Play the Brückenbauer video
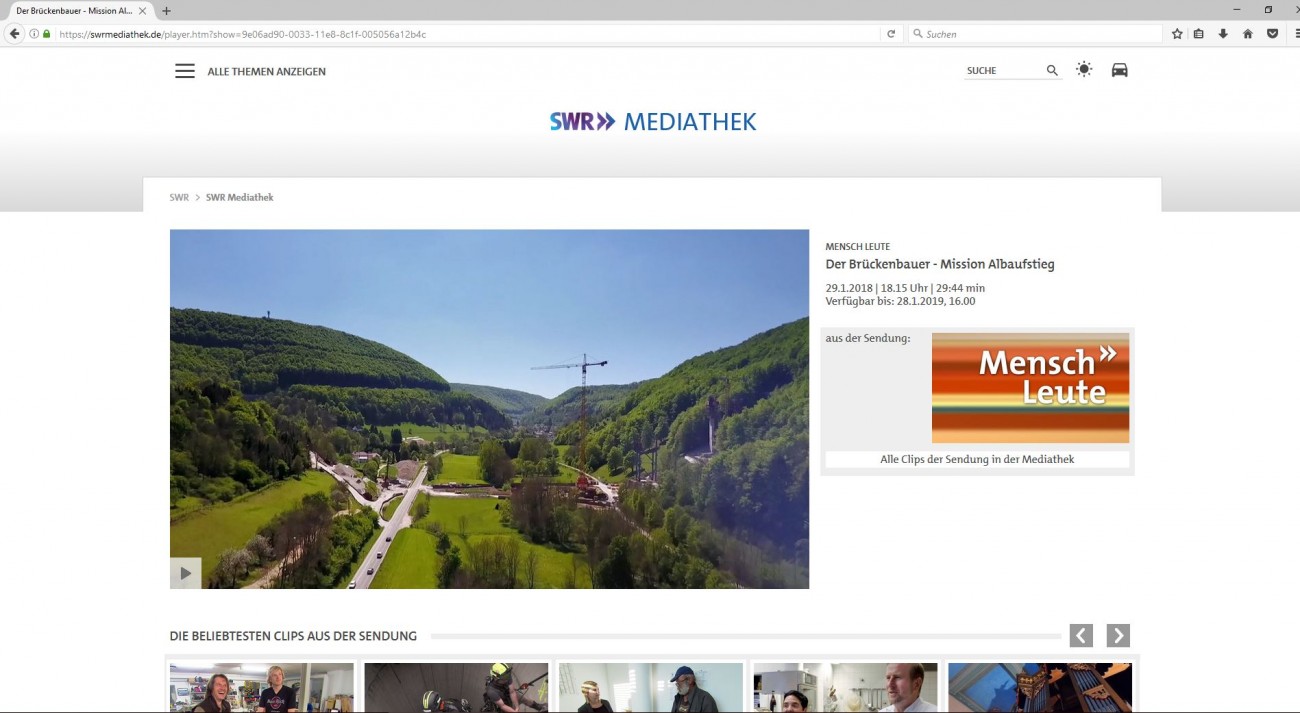The width and height of the screenshot is (1300, 713). [x=185, y=573]
